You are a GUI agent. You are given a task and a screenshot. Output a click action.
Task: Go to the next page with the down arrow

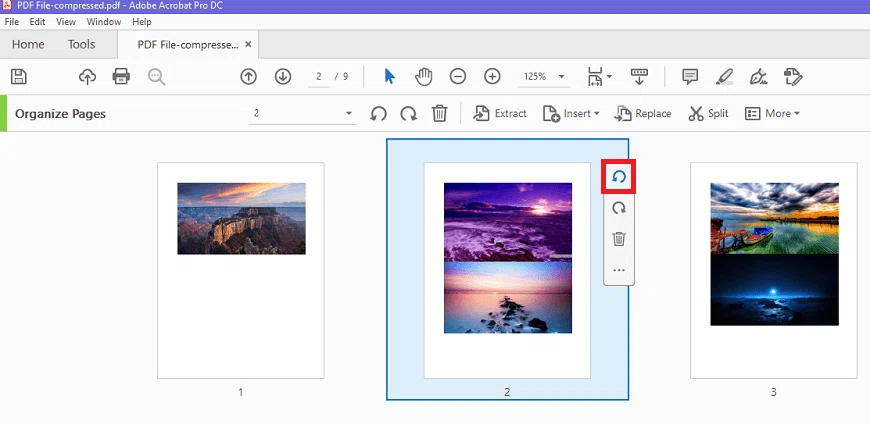(x=283, y=77)
